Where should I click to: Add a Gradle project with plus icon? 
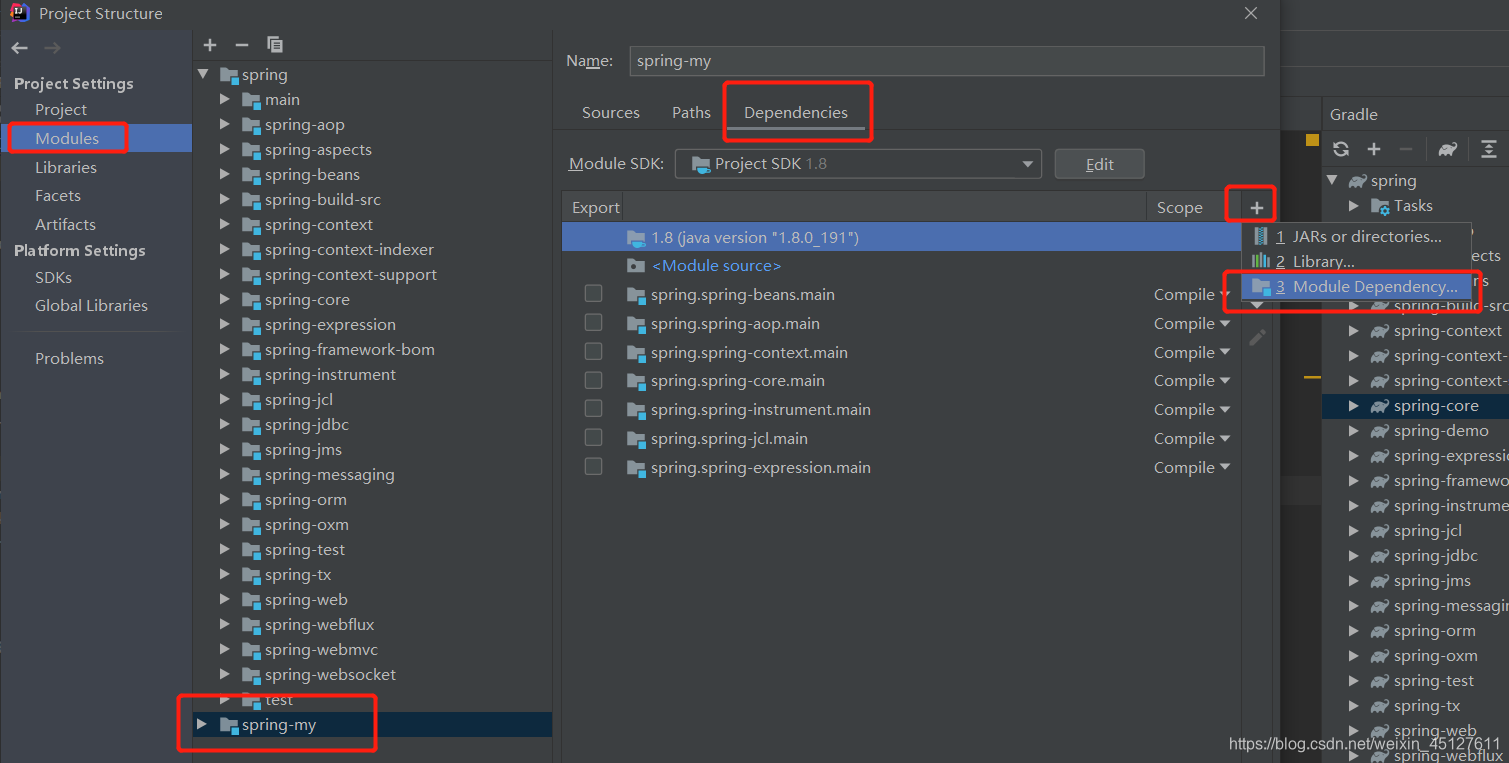[x=1374, y=149]
